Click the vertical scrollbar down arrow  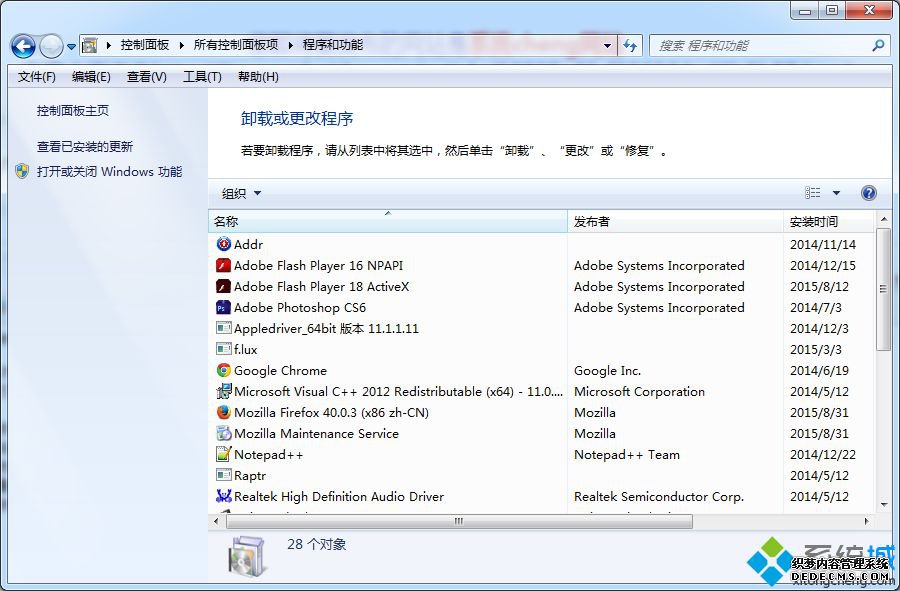point(883,504)
